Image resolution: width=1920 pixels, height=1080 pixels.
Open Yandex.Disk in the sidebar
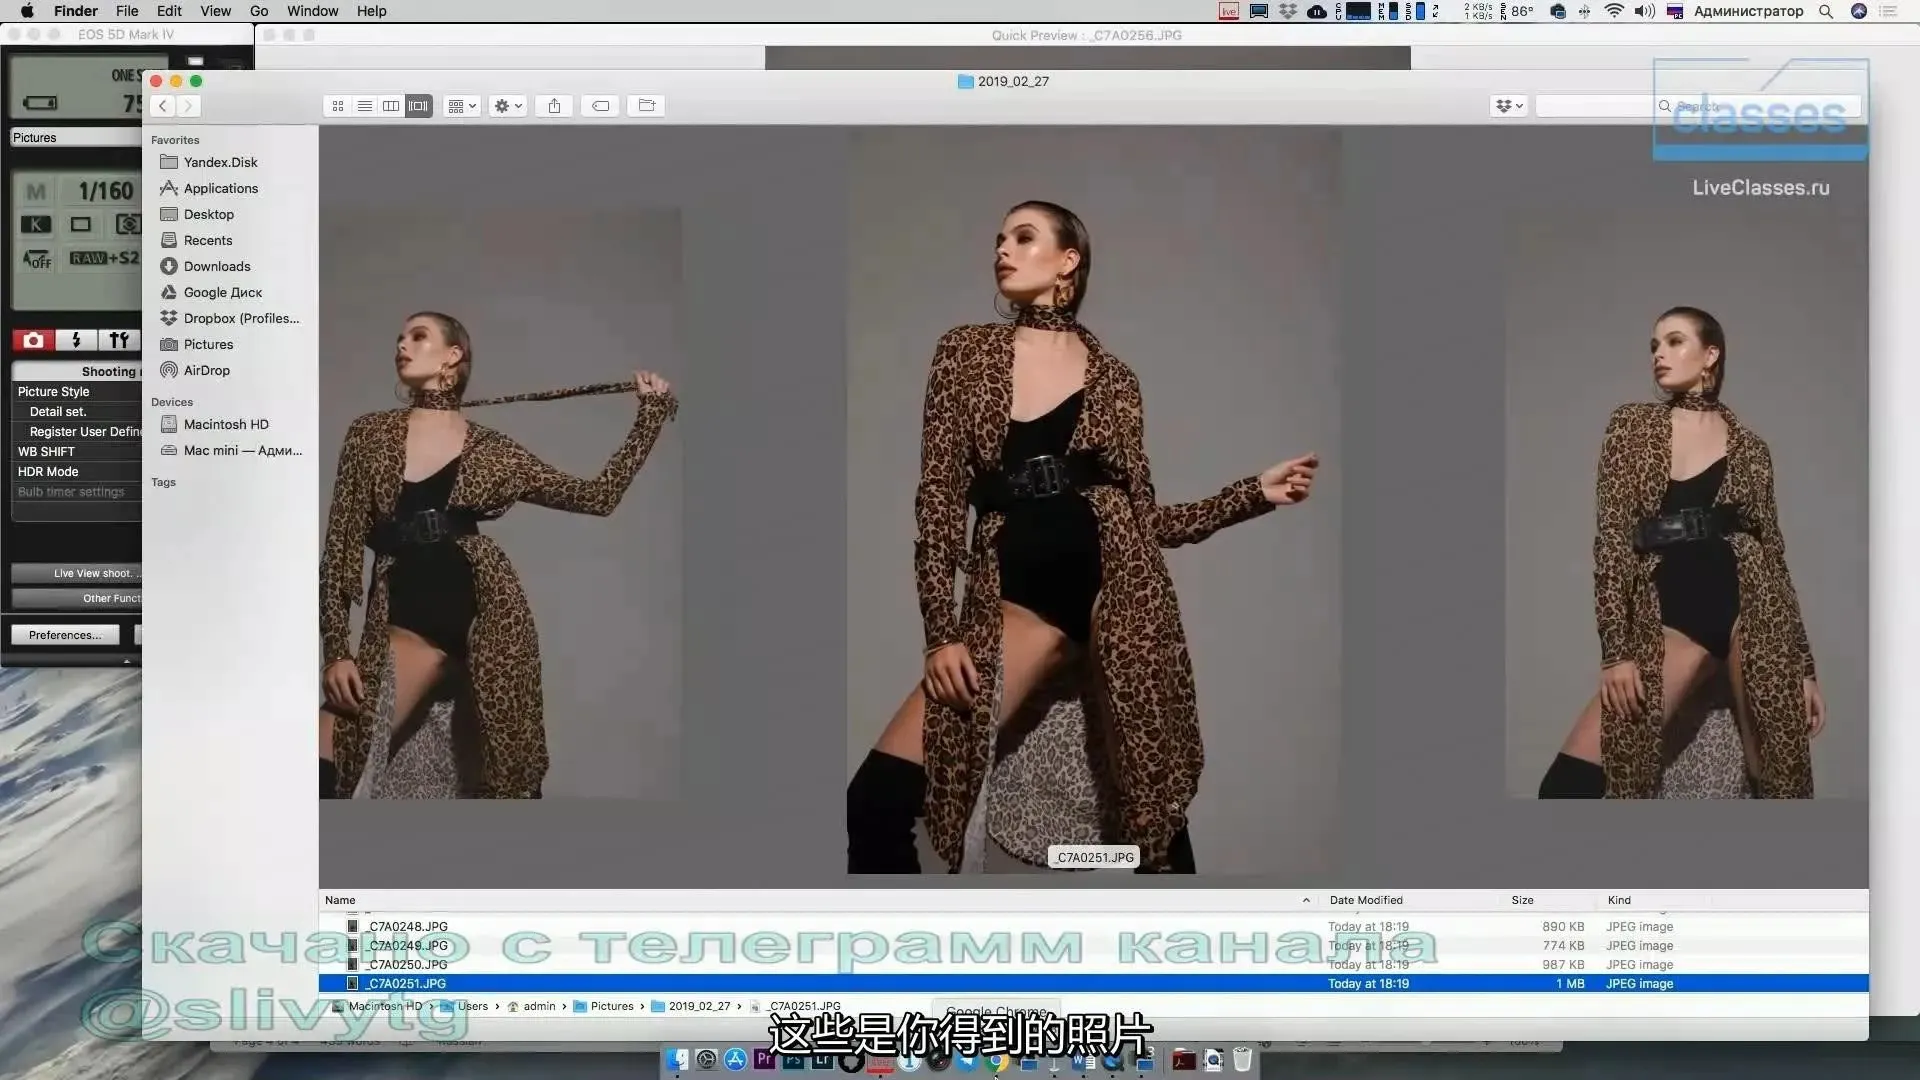(220, 162)
